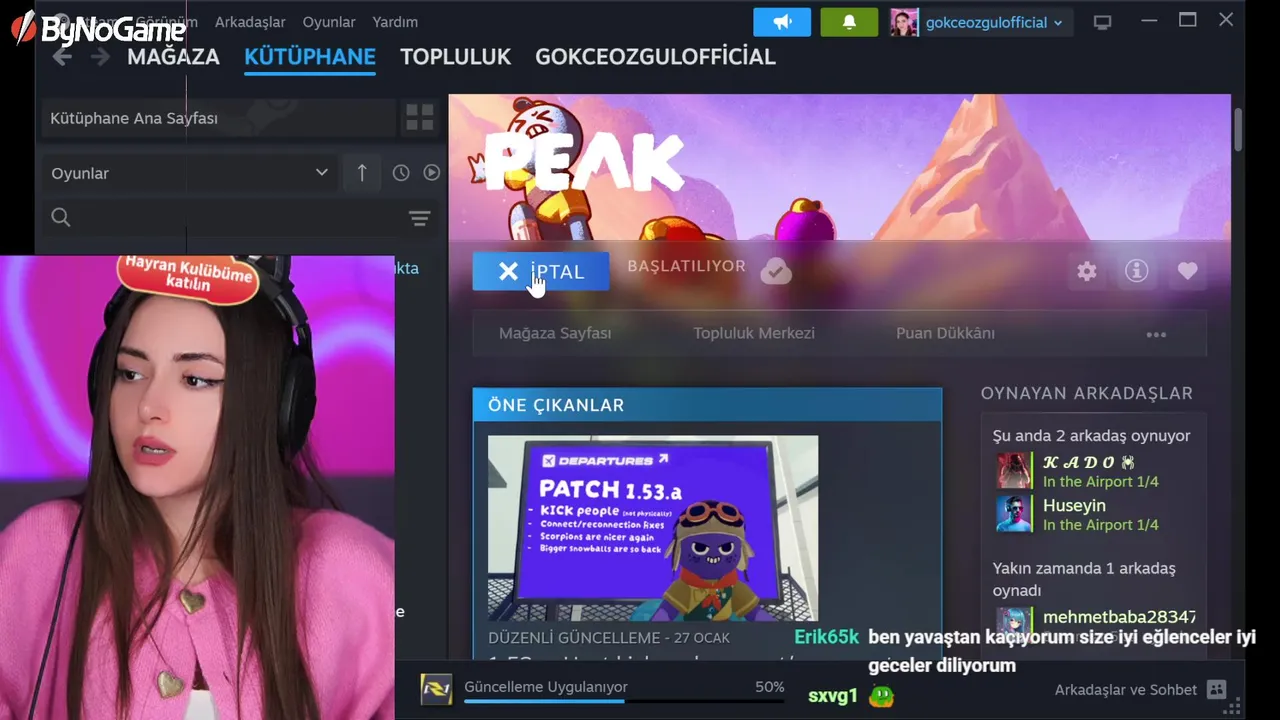The width and height of the screenshot is (1280, 720).
Task: Cancel launch with the İPTAL button
Action: click(x=541, y=271)
